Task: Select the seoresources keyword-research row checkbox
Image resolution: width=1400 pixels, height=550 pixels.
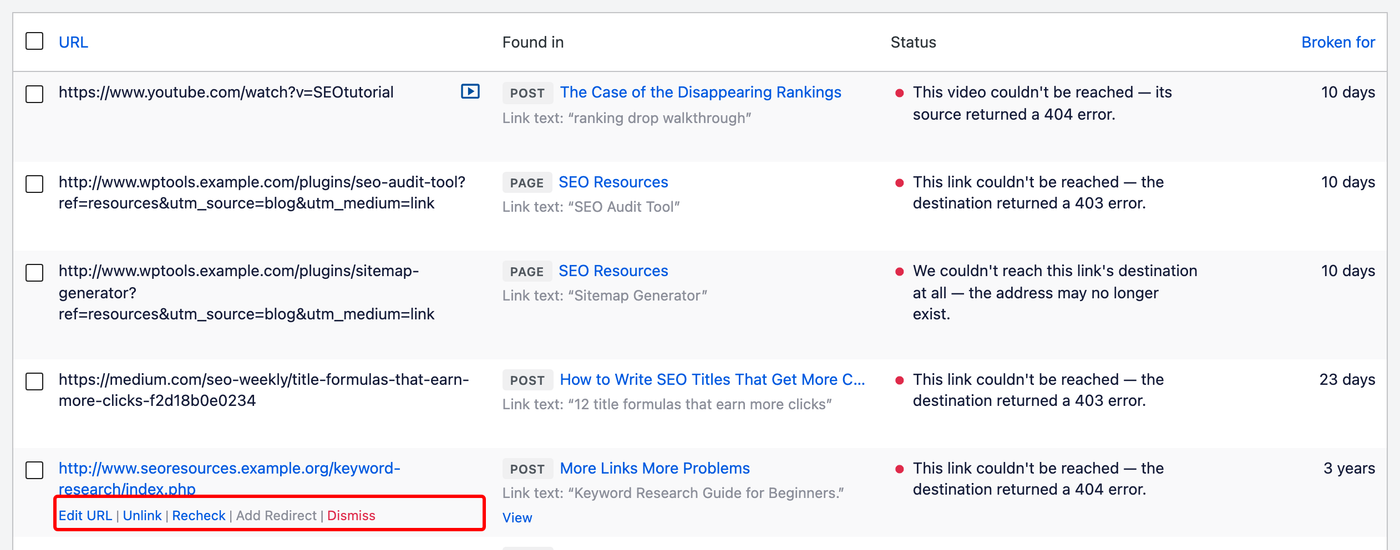Action: [x=34, y=469]
